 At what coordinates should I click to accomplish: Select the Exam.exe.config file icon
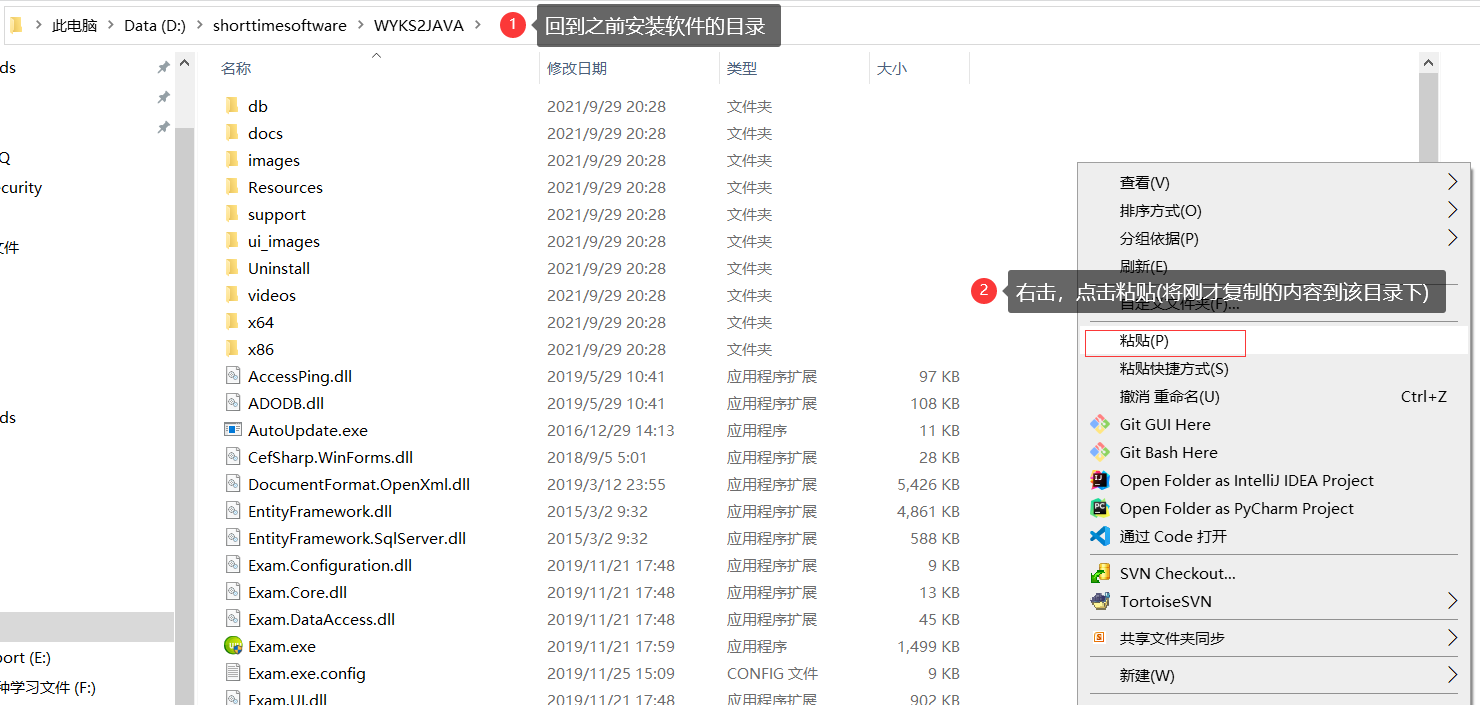233,673
